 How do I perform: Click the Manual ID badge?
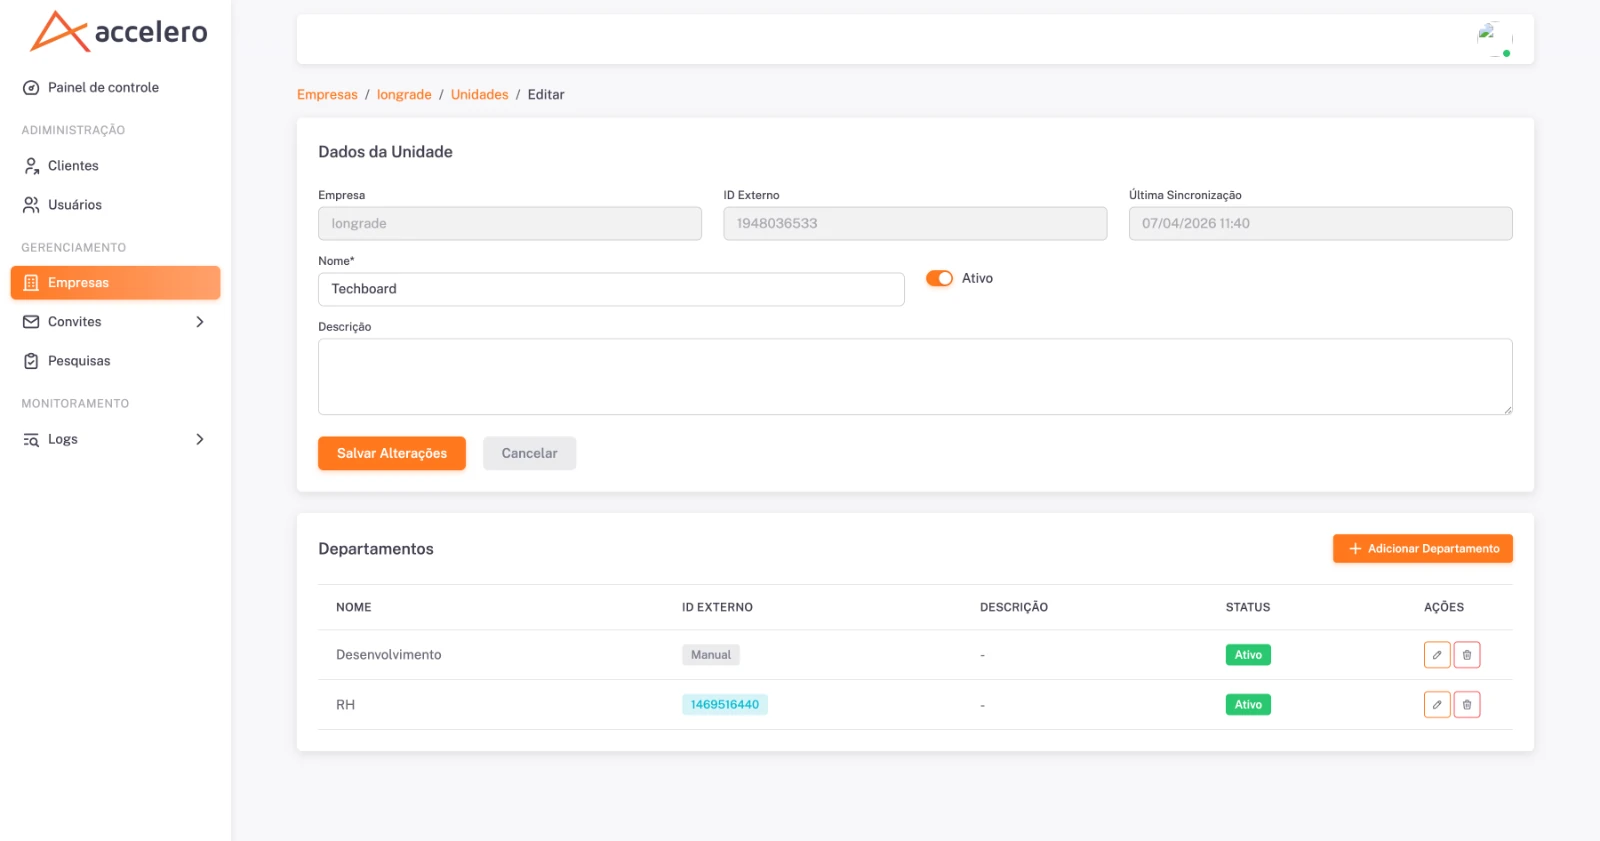(x=711, y=655)
